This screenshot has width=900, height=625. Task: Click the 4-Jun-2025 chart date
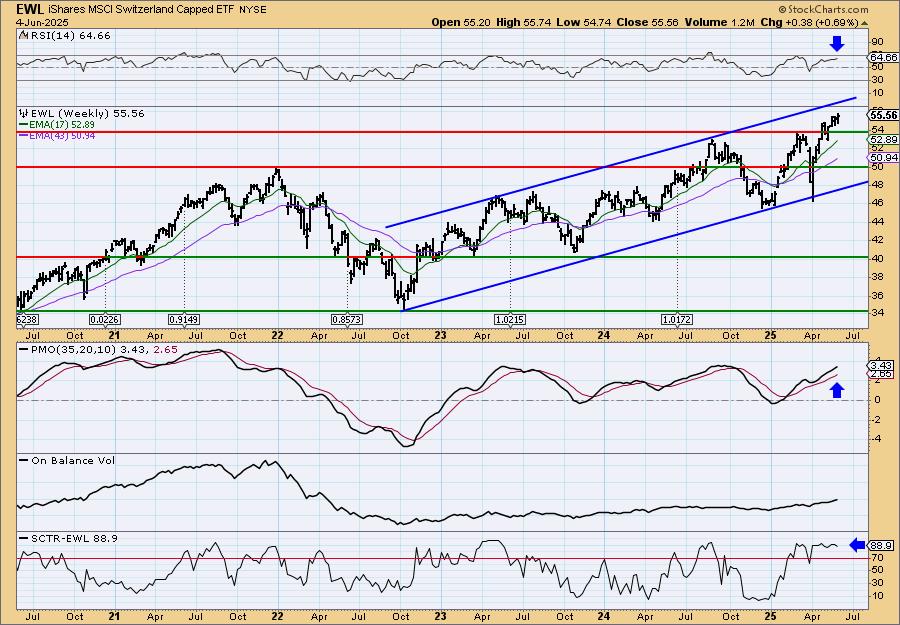click(42, 22)
